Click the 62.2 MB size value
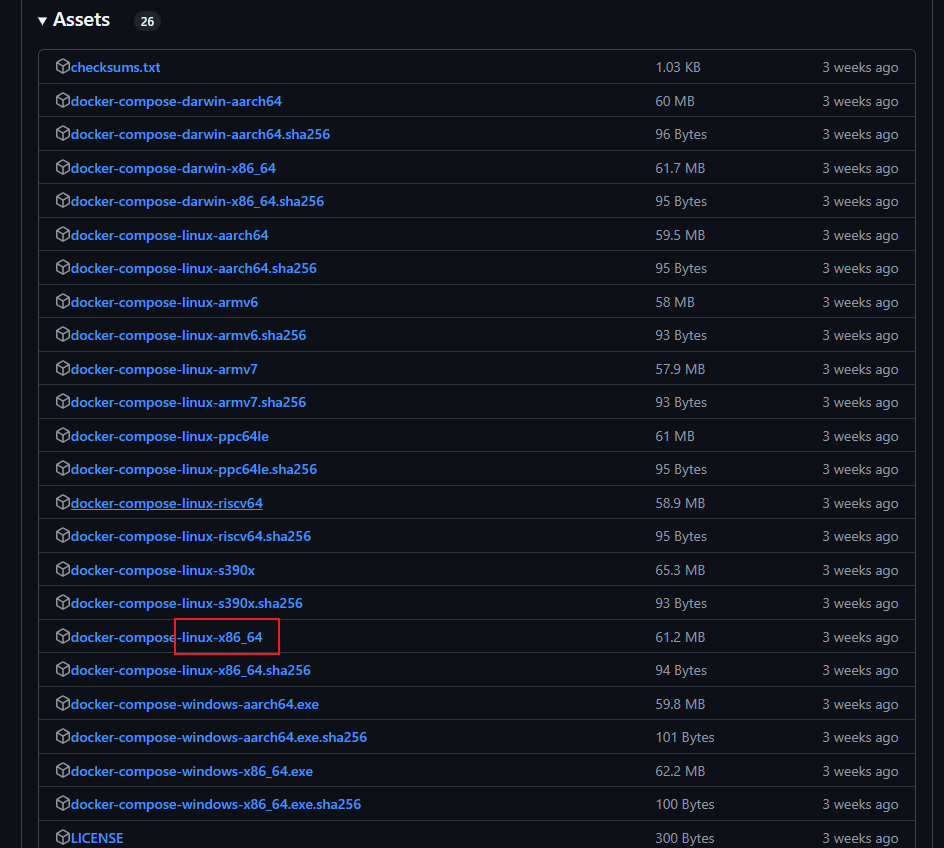Screen dimensions: 944x848 [x=680, y=771]
